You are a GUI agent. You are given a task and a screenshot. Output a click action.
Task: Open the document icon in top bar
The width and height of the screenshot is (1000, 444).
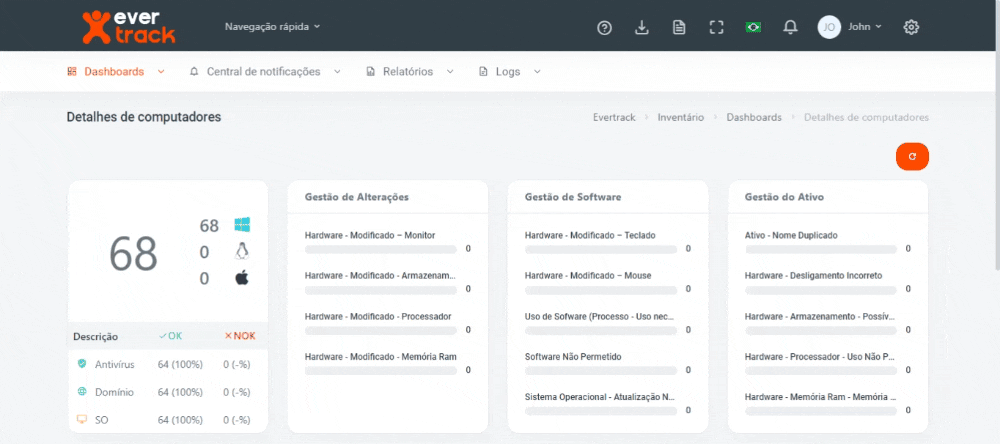[x=679, y=27]
